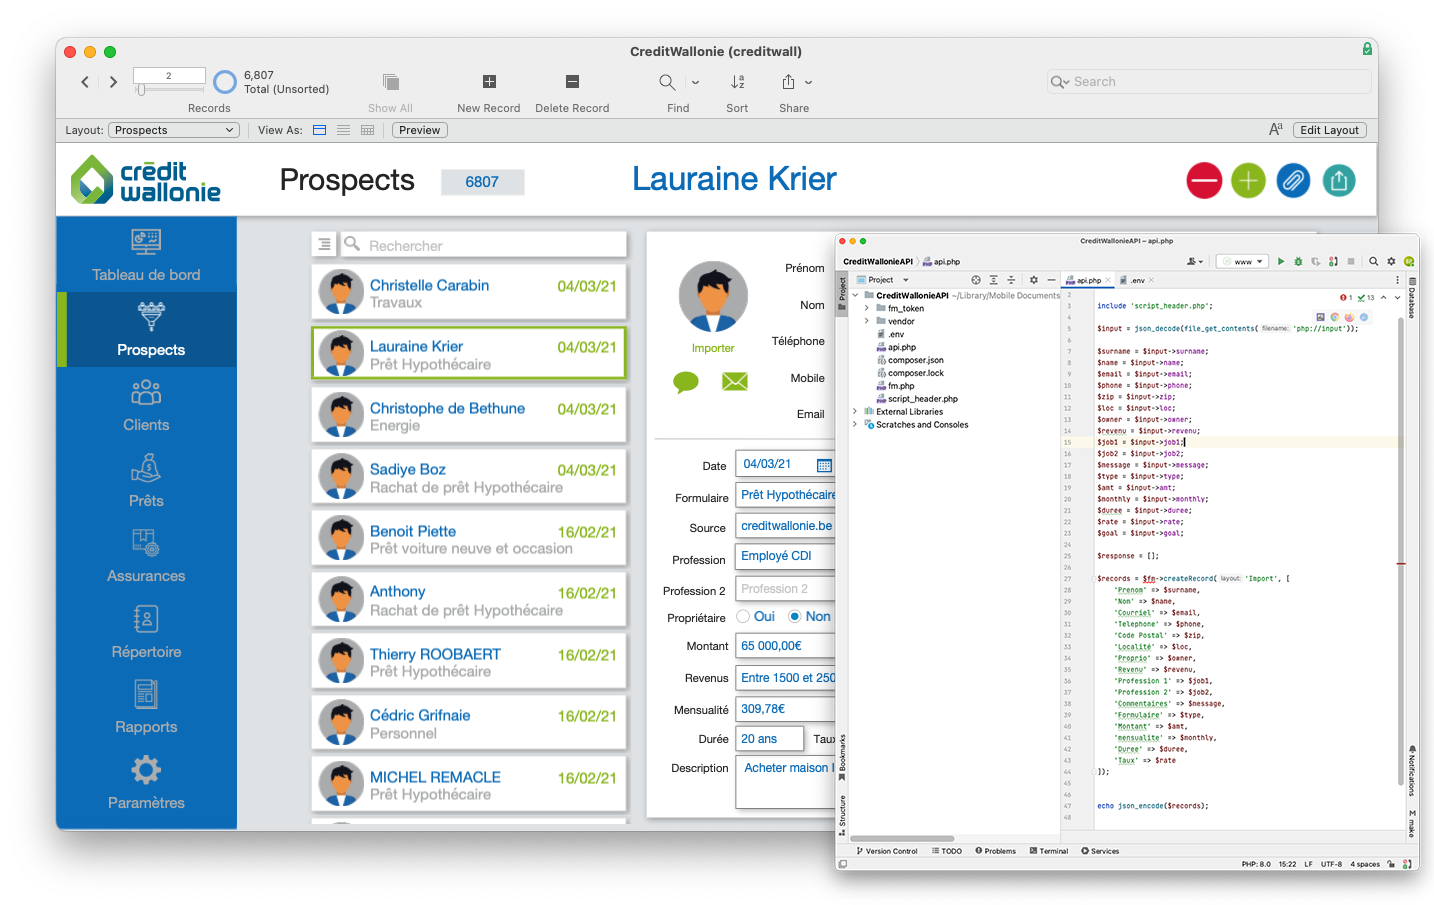The image size is (1434, 905).
Task: Select Christelle Carabin prospect card
Action: pos(469,291)
